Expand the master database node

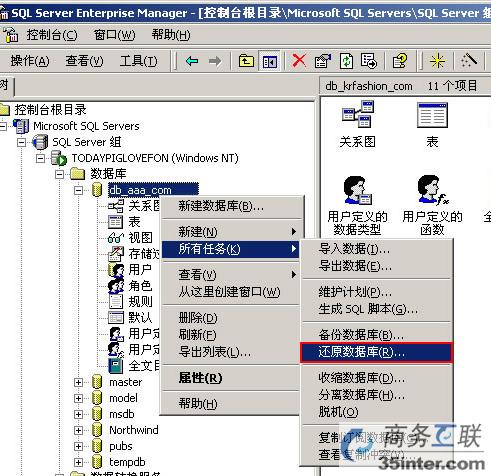(x=78, y=382)
